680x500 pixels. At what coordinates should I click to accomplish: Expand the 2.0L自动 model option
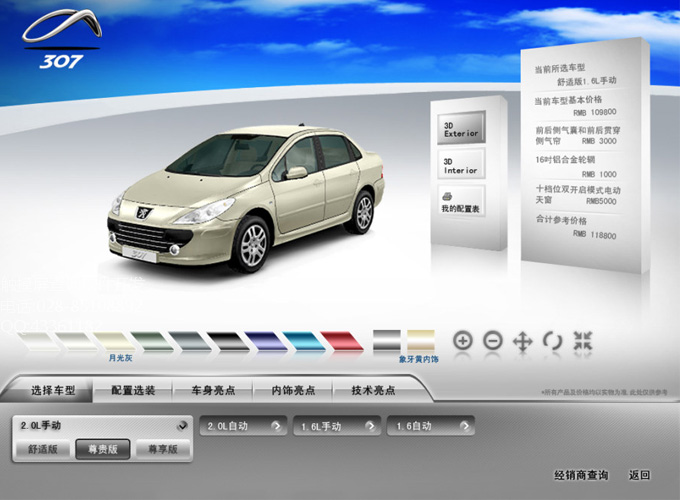(x=243, y=426)
